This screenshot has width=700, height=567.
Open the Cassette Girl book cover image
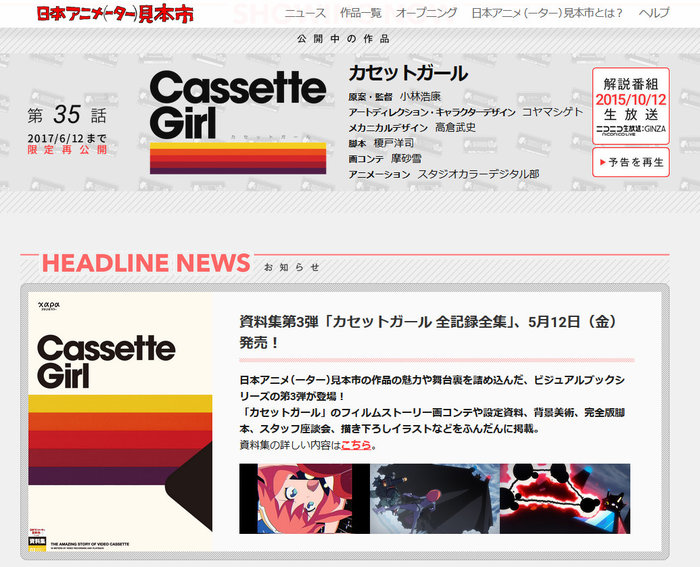tap(120, 422)
